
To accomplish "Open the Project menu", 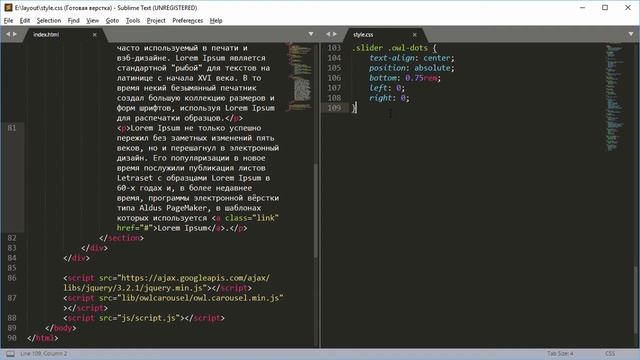I will pos(156,20).
